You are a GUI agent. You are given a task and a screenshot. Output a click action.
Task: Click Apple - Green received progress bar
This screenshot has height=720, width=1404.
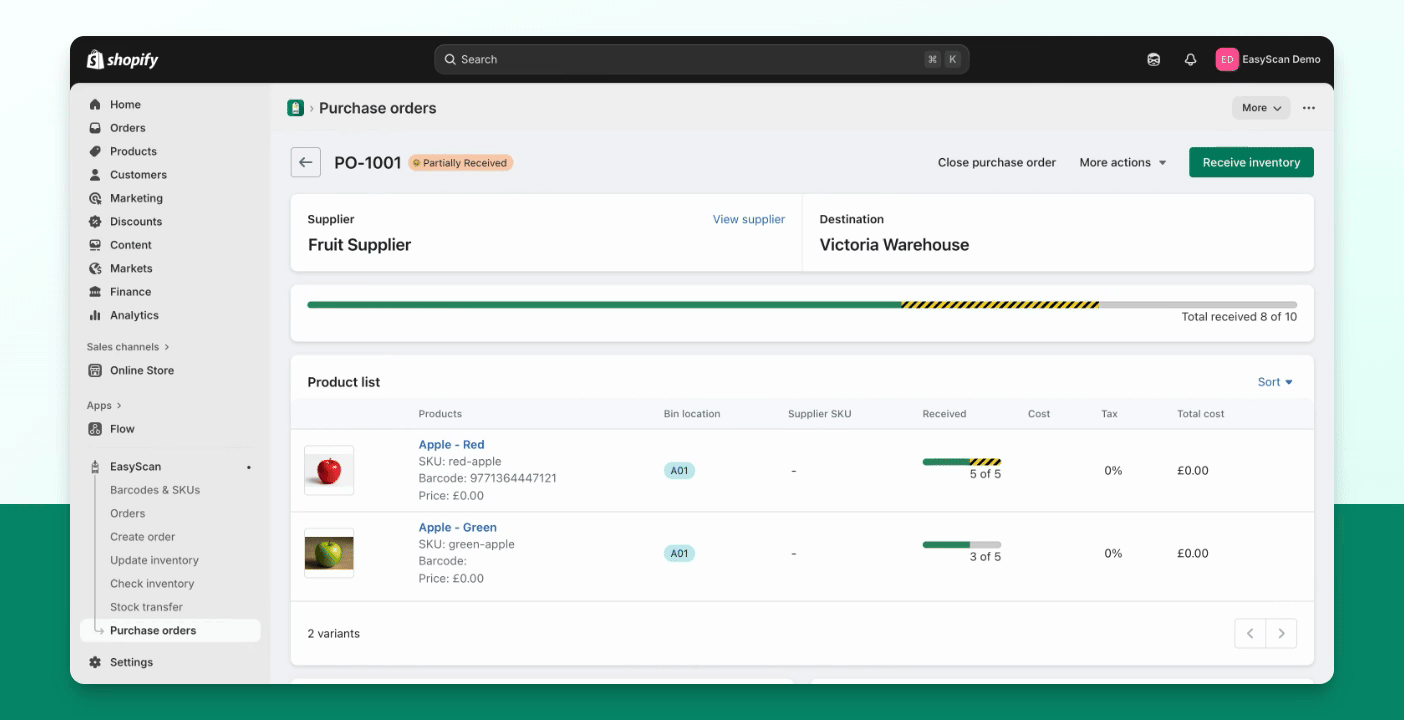click(x=961, y=545)
